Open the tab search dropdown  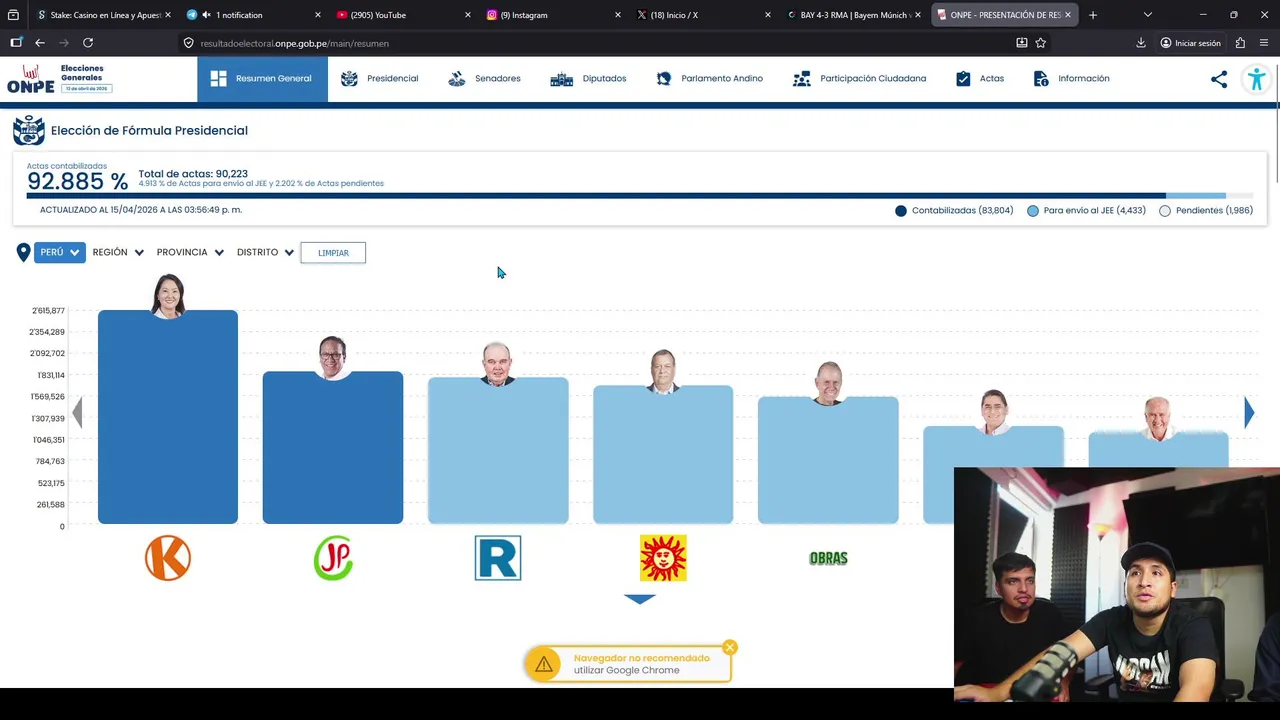[1147, 15]
